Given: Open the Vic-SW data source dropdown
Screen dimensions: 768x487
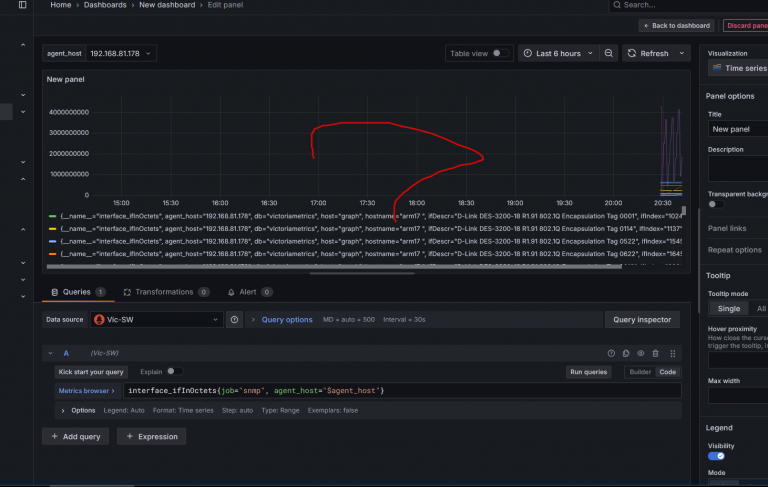Looking at the screenshot, I should click(156, 319).
